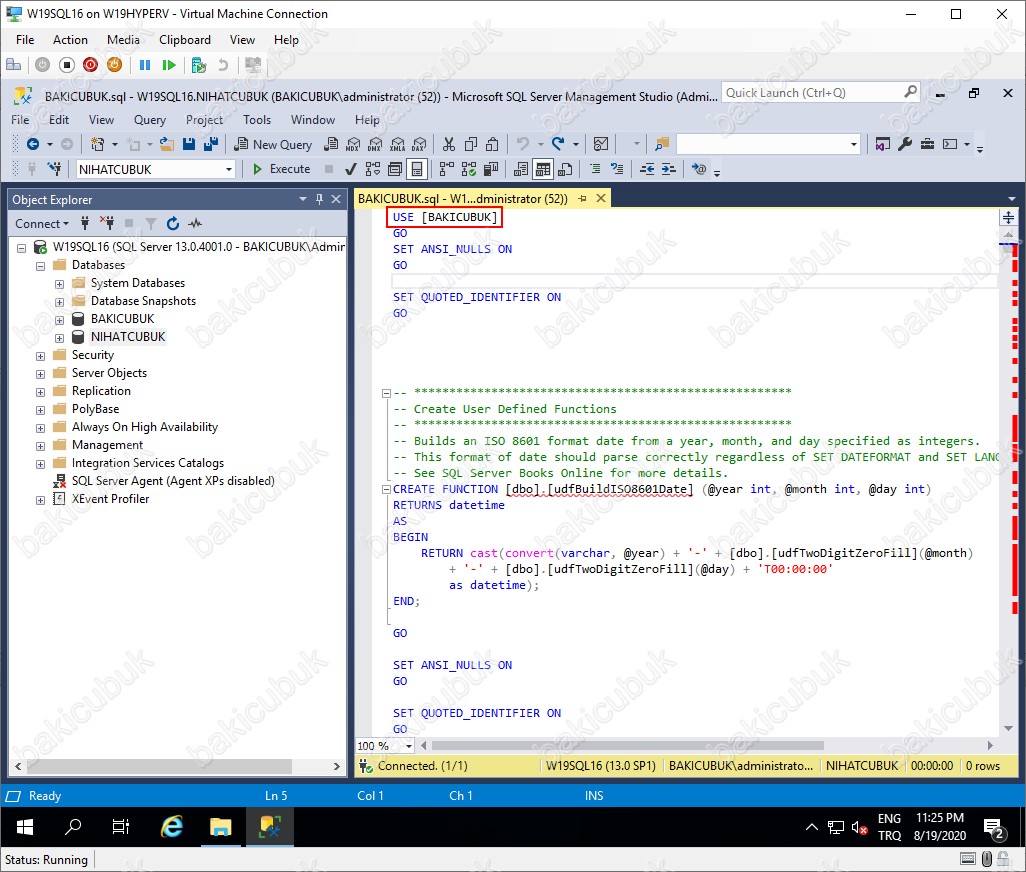Image resolution: width=1026 pixels, height=872 pixels.
Task: Open Internet Explorer from the taskbar
Action: click(x=172, y=827)
